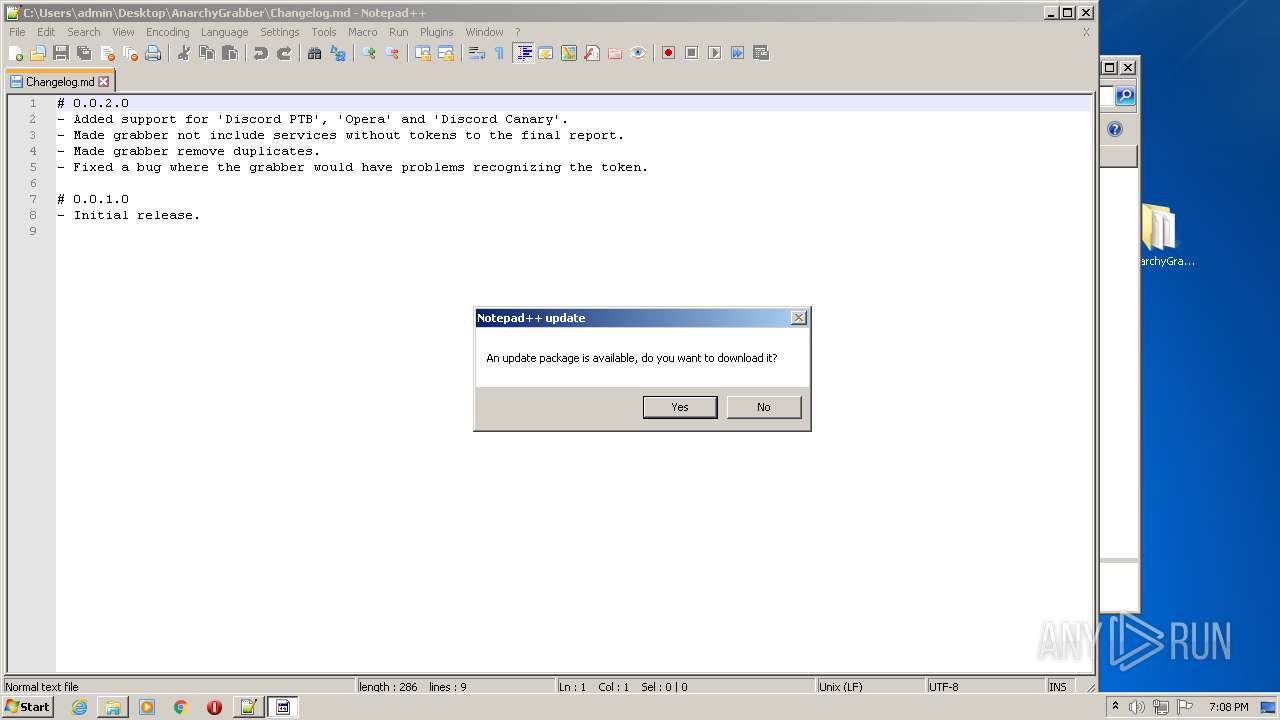Click the length : 286 status field
The width and height of the screenshot is (1280, 720).
tap(455, 687)
